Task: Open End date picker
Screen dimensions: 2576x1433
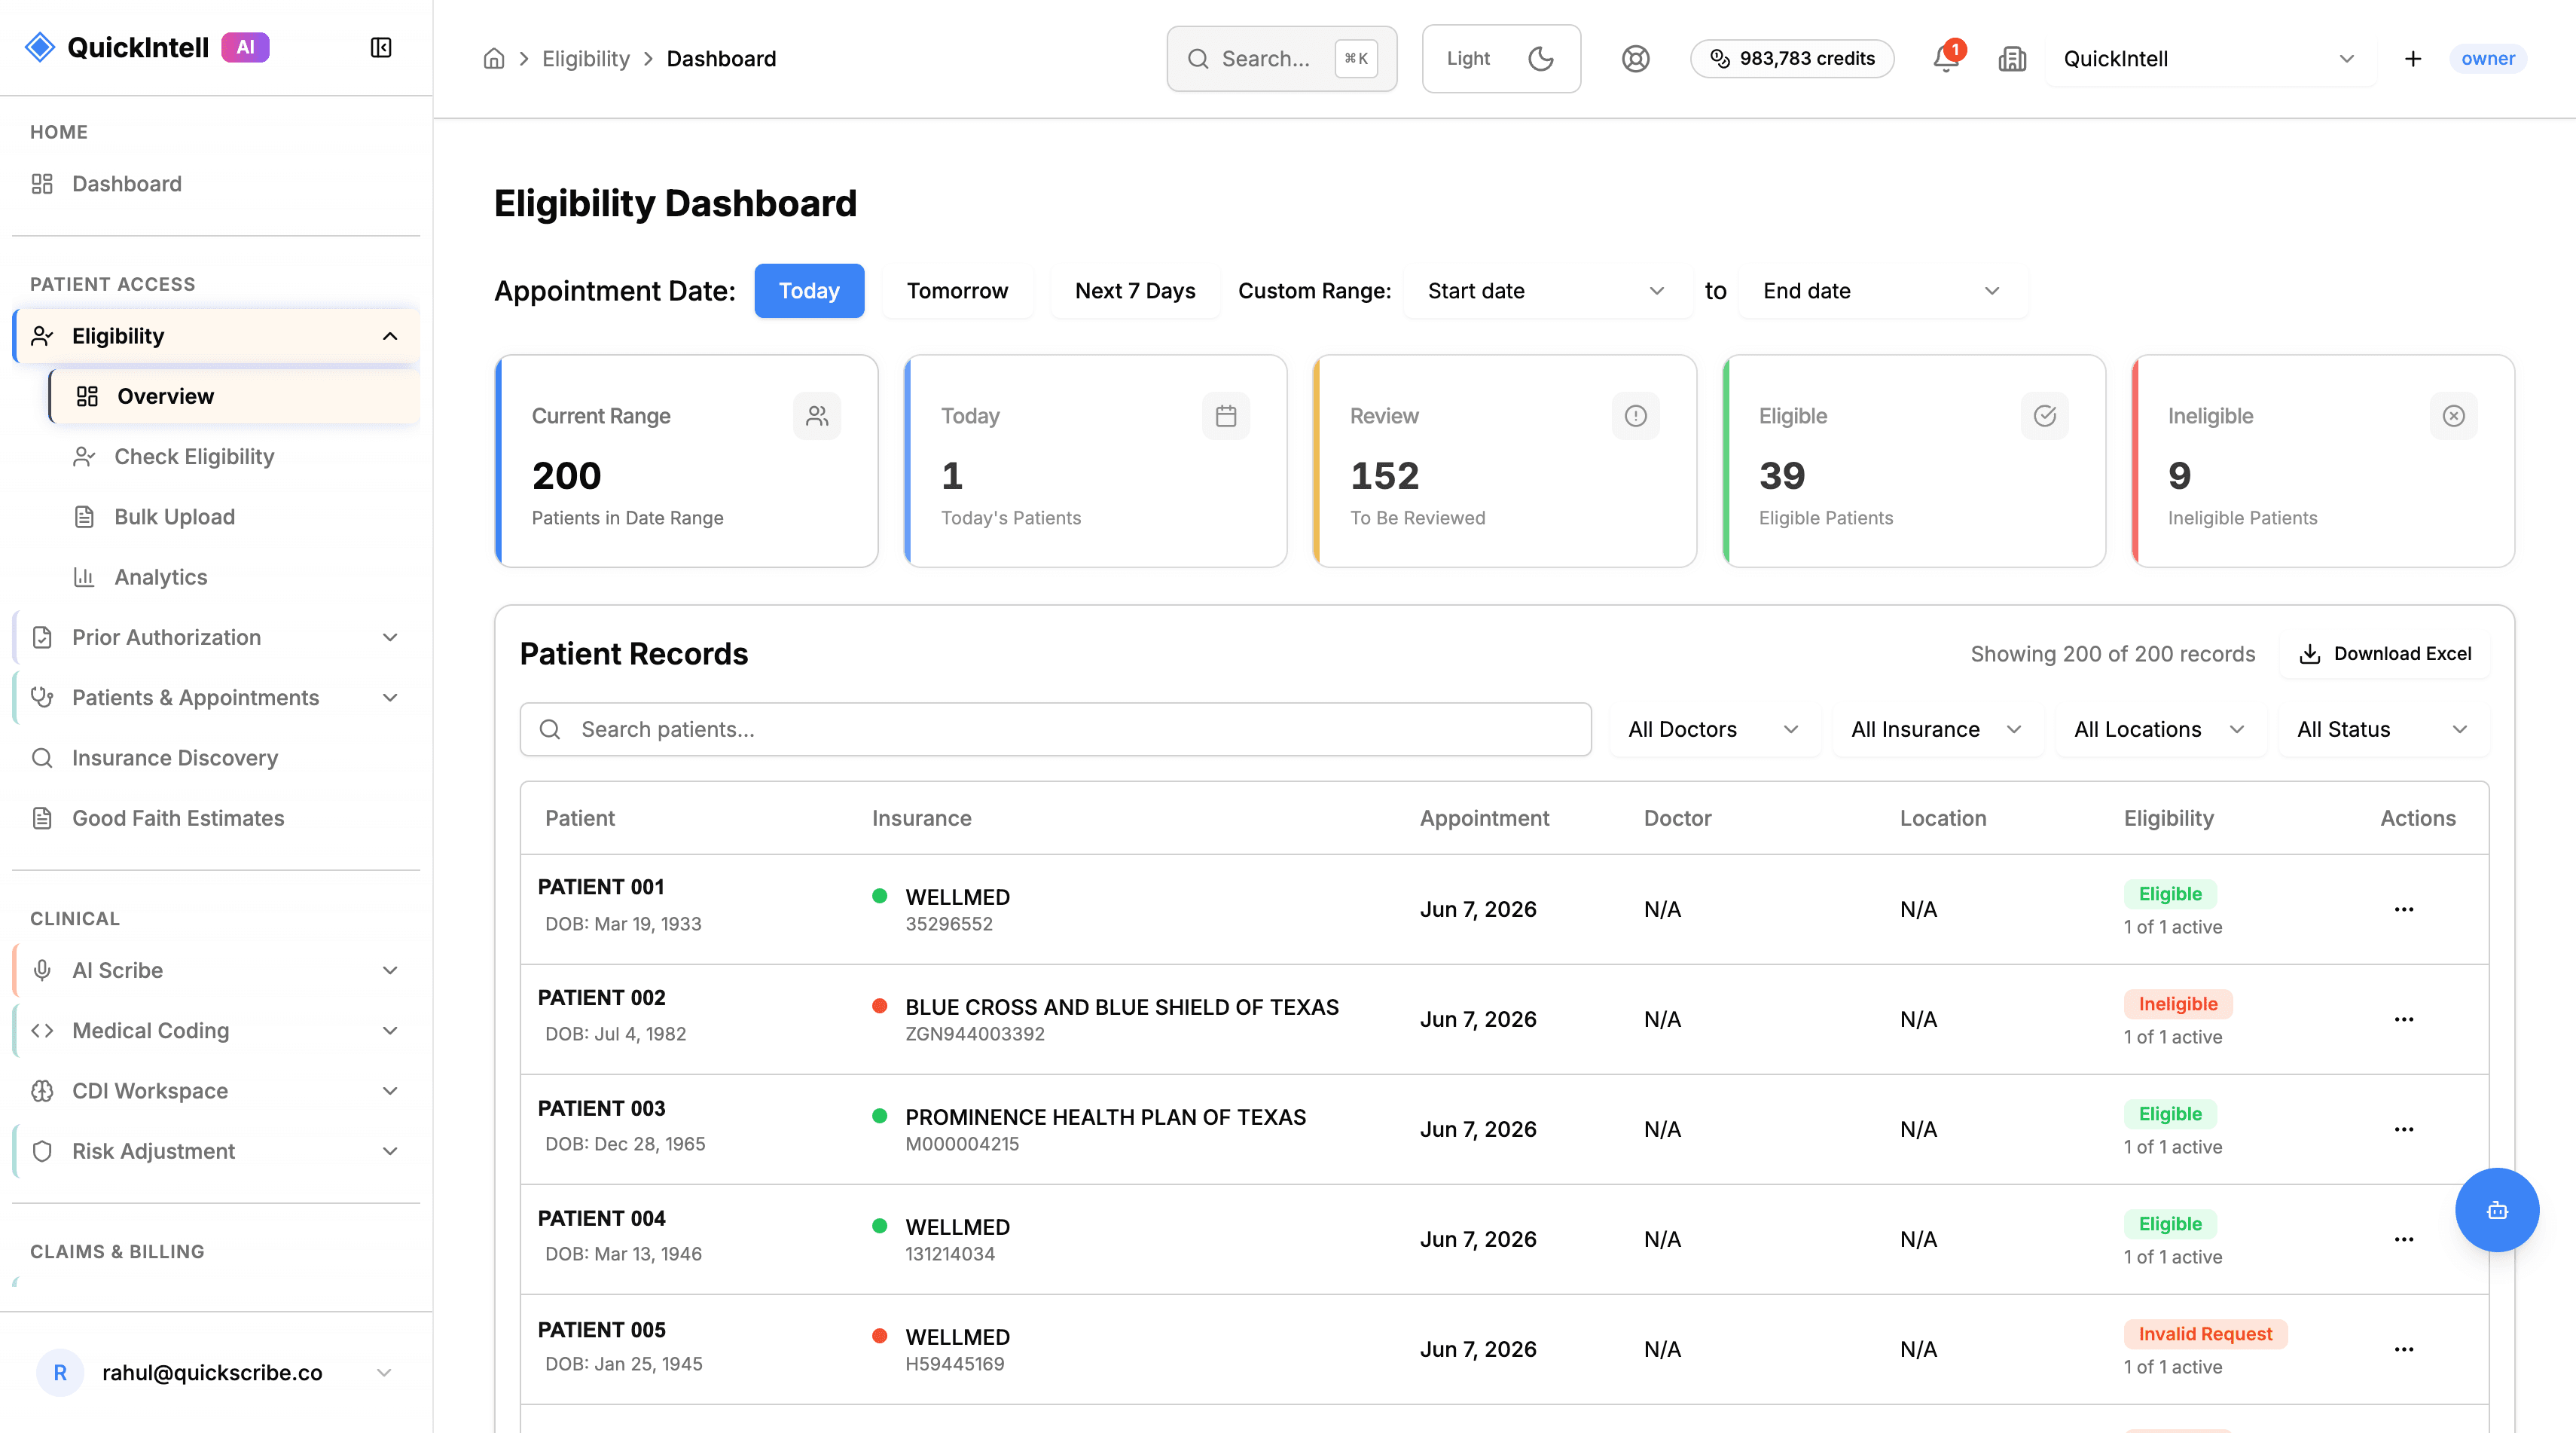Action: [x=1883, y=291]
